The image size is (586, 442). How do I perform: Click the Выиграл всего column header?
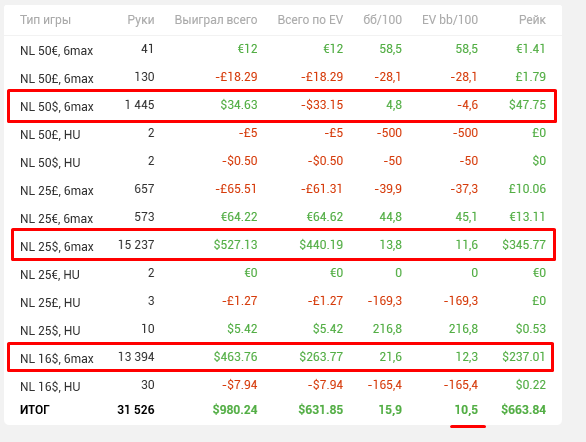216,20
